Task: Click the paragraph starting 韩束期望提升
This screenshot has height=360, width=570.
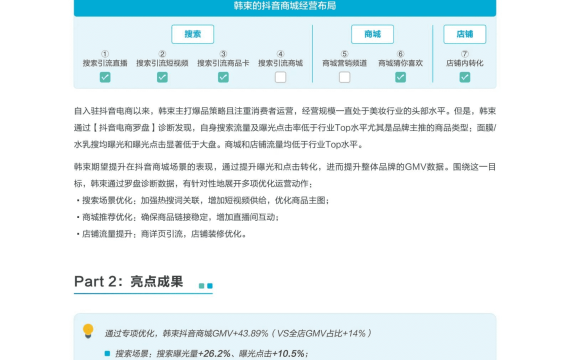Action: pos(285,175)
